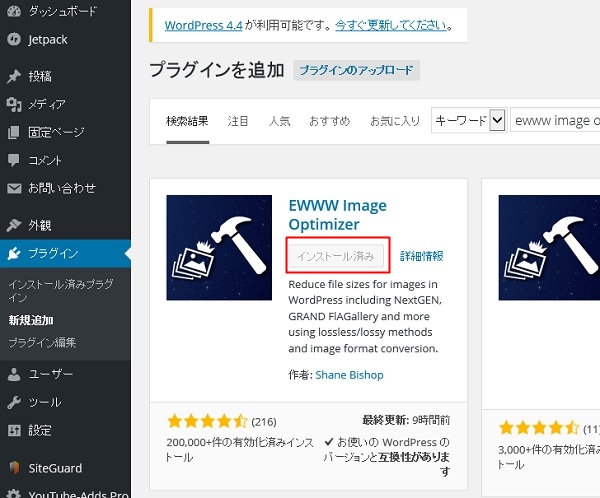
Task: Click star rating on second plugin card
Action: pyautogui.click(x=539, y=427)
